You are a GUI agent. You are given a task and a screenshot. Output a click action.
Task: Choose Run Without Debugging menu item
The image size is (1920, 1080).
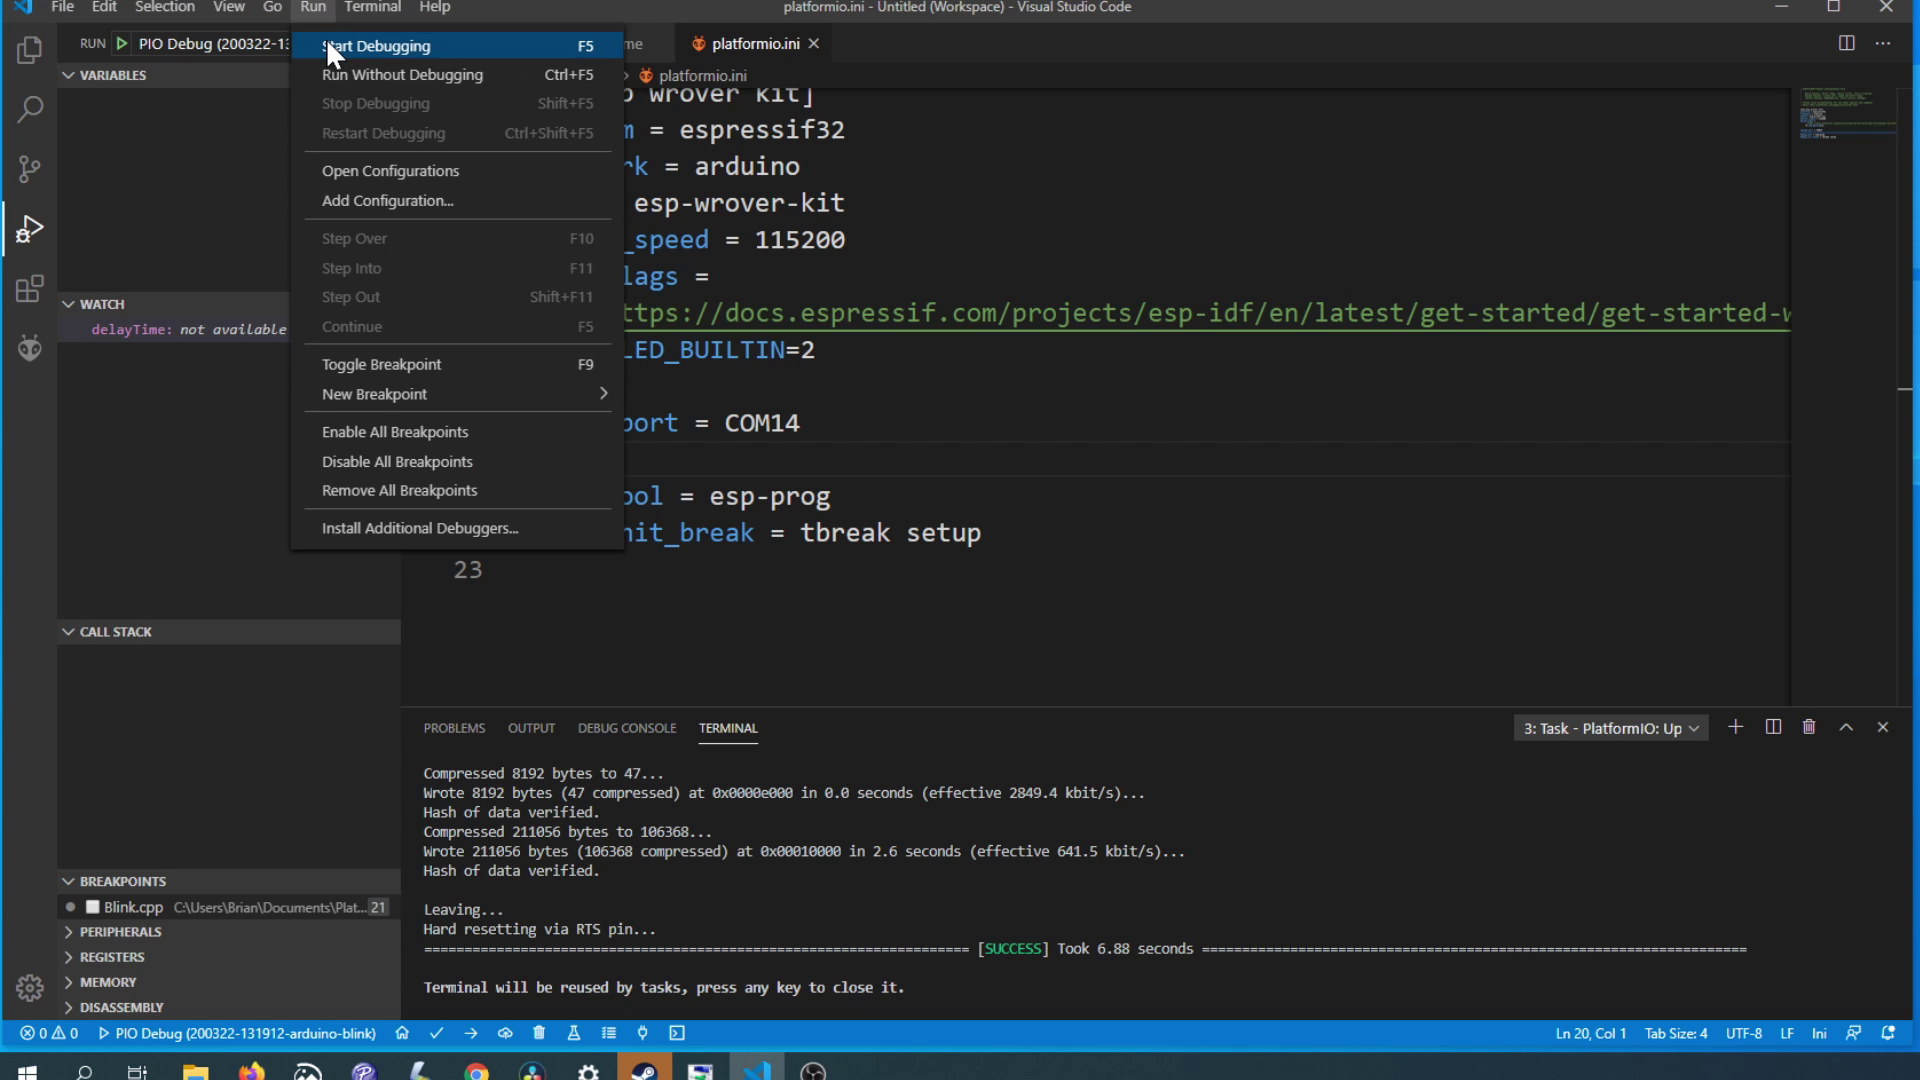(x=457, y=75)
